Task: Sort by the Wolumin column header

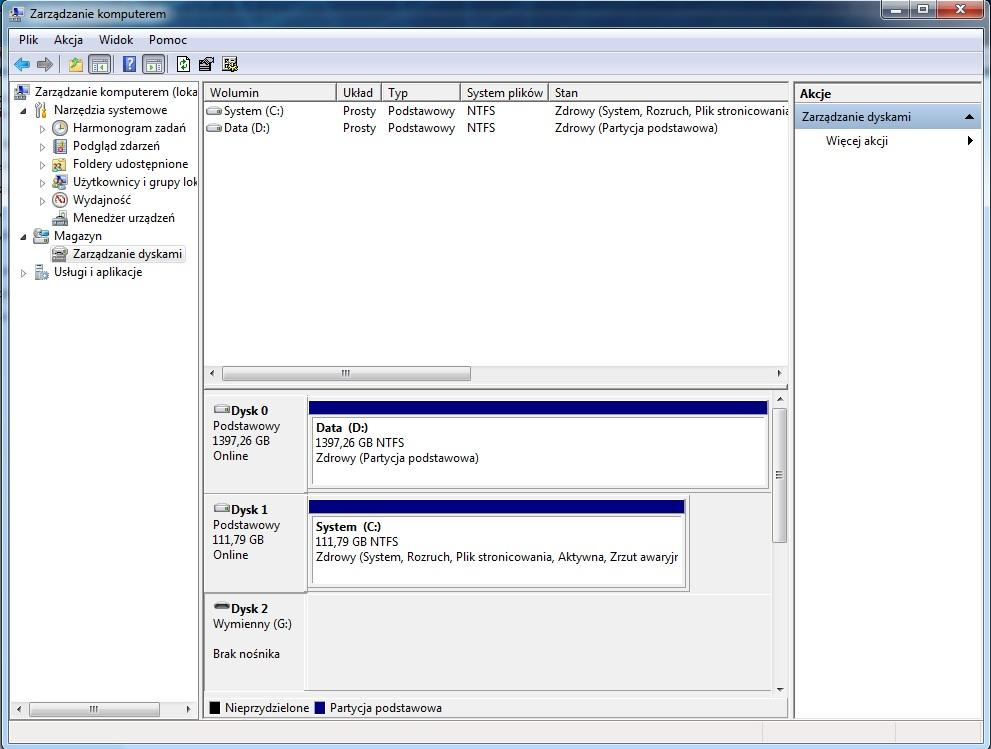Action: (x=270, y=93)
